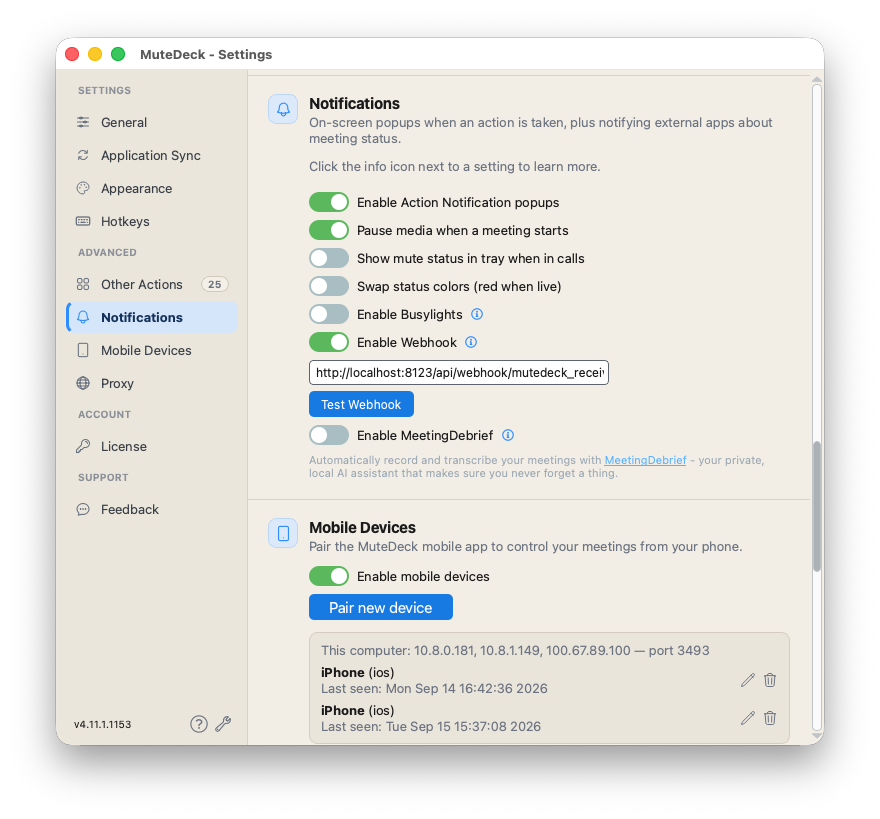Click the Test Webhook button

pos(361,404)
